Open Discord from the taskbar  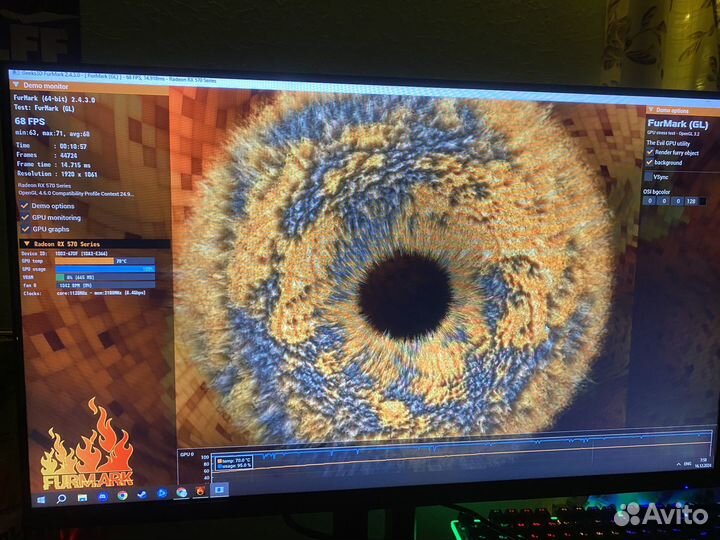[102, 496]
